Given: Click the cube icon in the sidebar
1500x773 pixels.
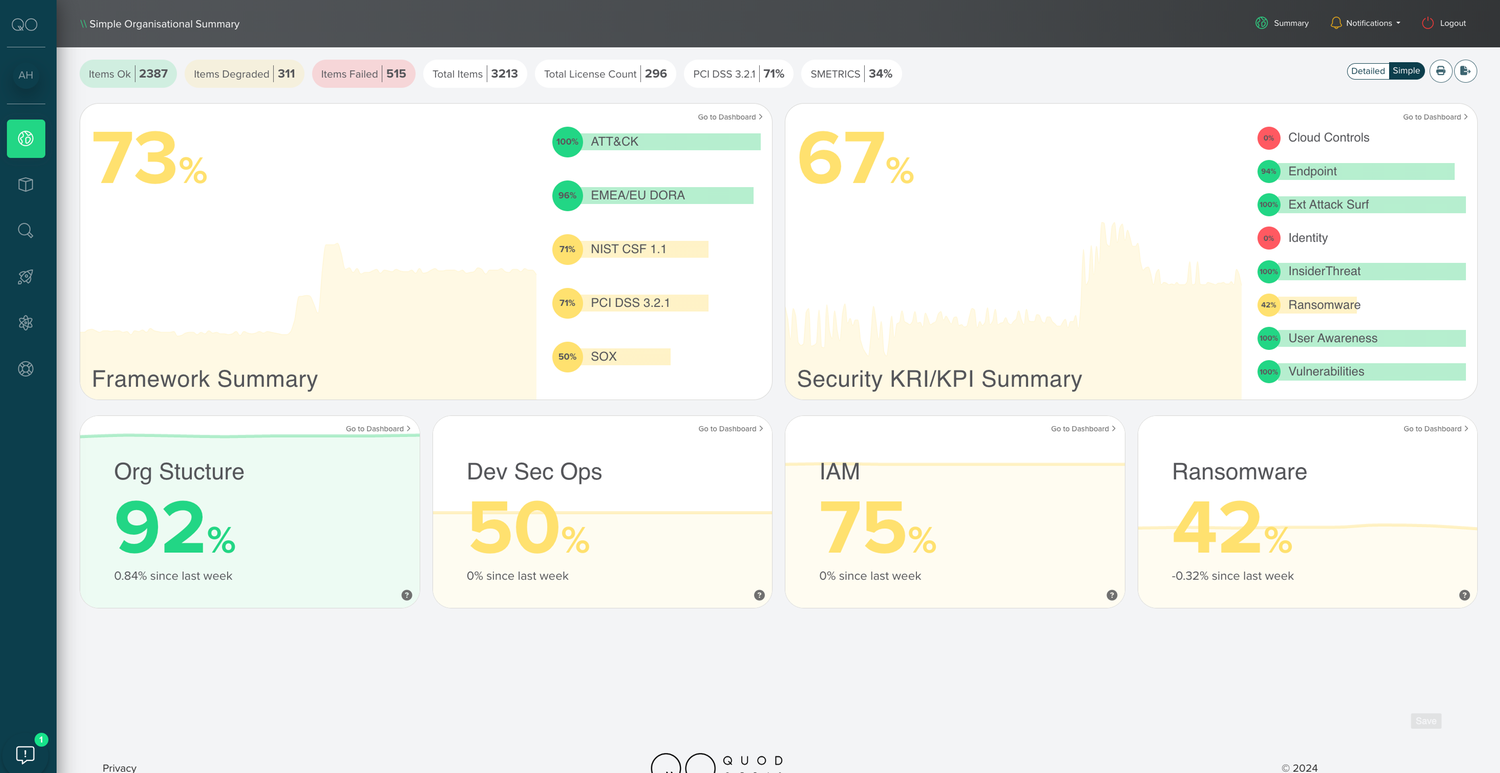Looking at the screenshot, I should [26, 185].
